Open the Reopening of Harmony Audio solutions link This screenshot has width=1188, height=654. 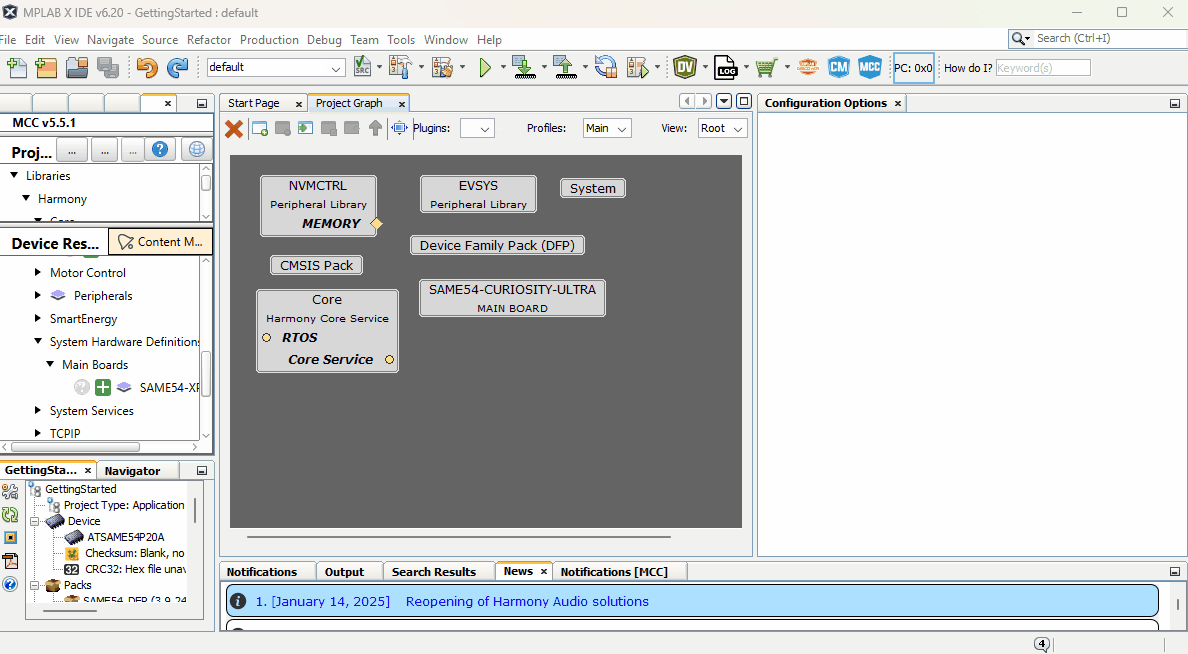(527, 601)
